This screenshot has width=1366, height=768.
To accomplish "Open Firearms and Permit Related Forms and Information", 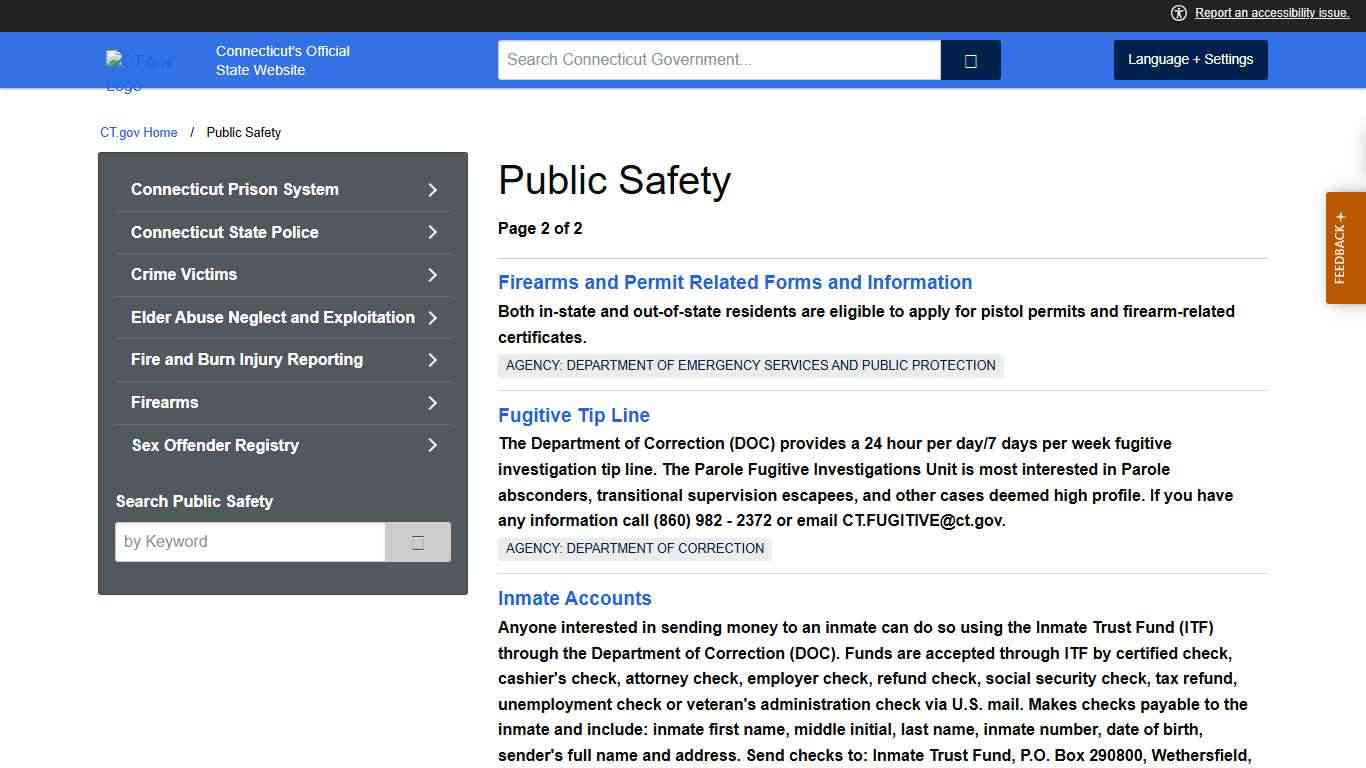I will [x=735, y=282].
